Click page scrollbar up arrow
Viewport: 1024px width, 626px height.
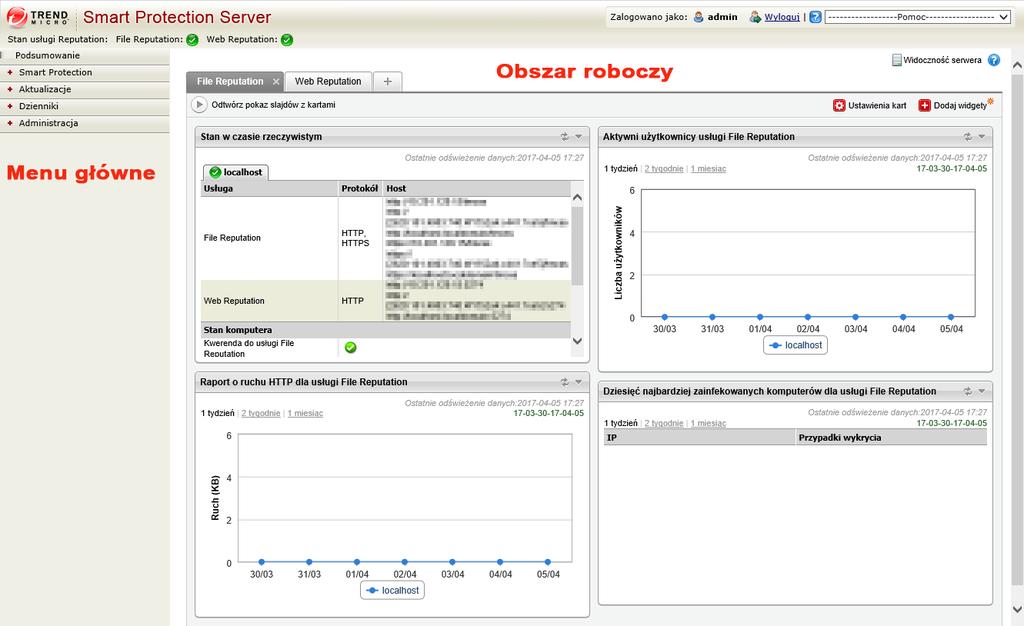(x=1017, y=66)
